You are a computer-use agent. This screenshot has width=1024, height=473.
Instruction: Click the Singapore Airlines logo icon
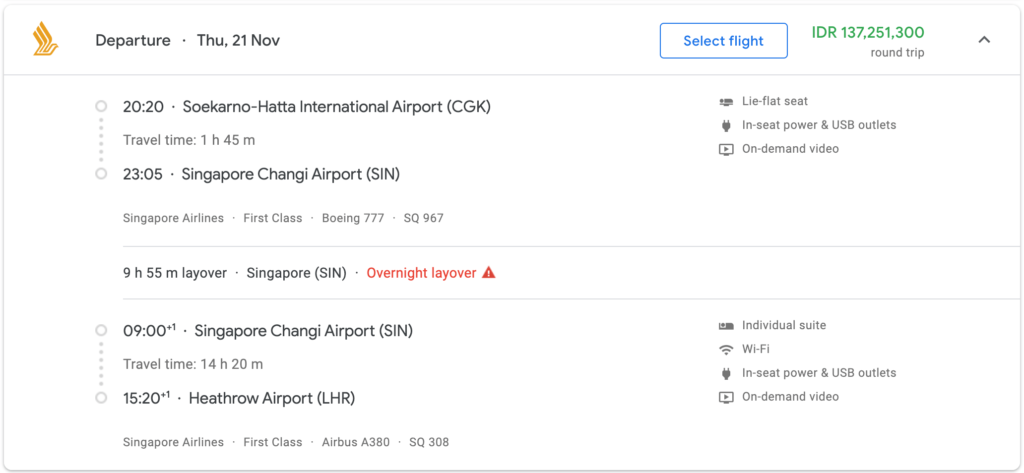46,39
